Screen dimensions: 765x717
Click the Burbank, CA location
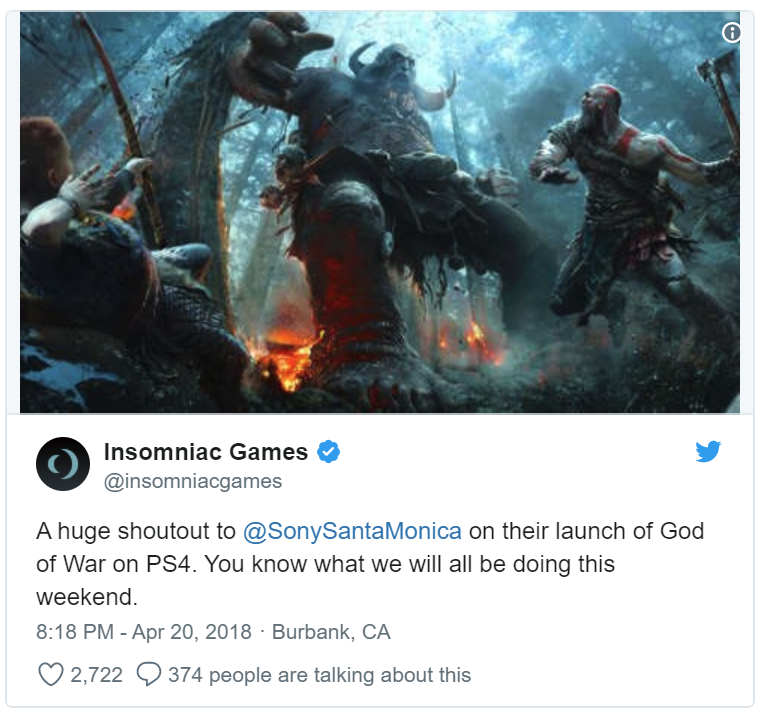331,632
